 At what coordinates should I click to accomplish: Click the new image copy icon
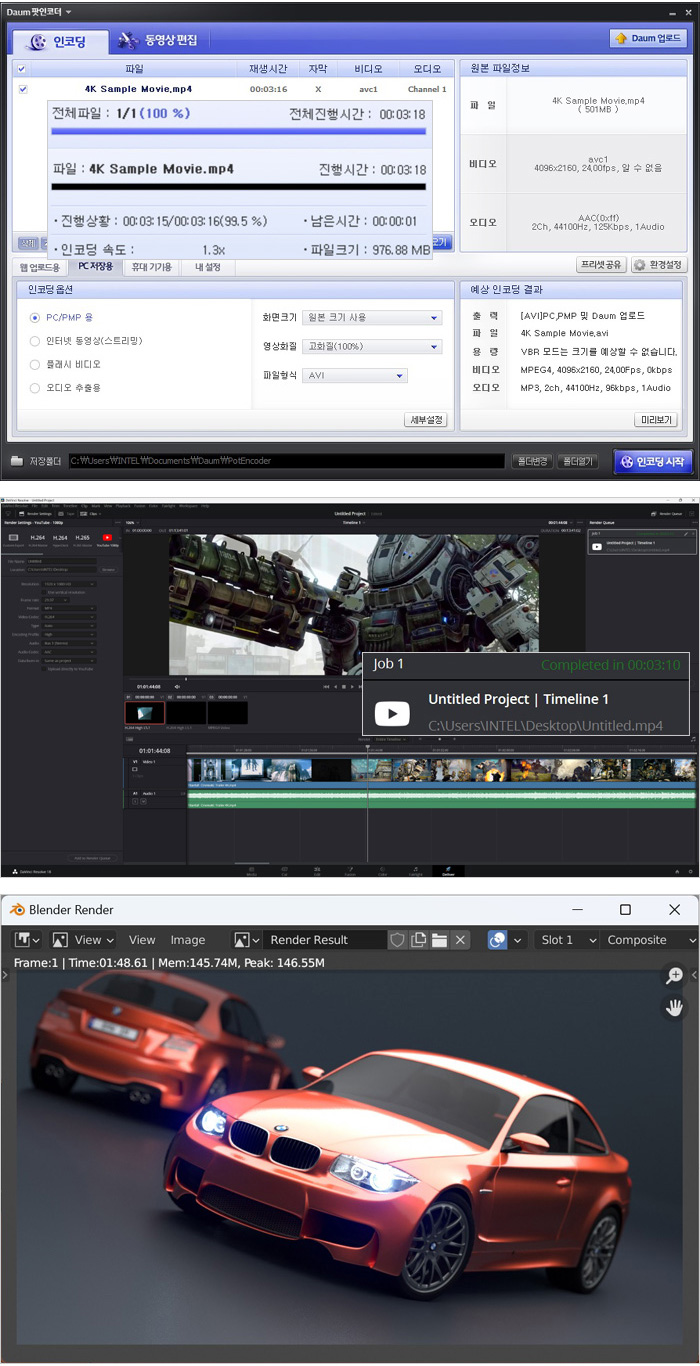click(x=419, y=940)
